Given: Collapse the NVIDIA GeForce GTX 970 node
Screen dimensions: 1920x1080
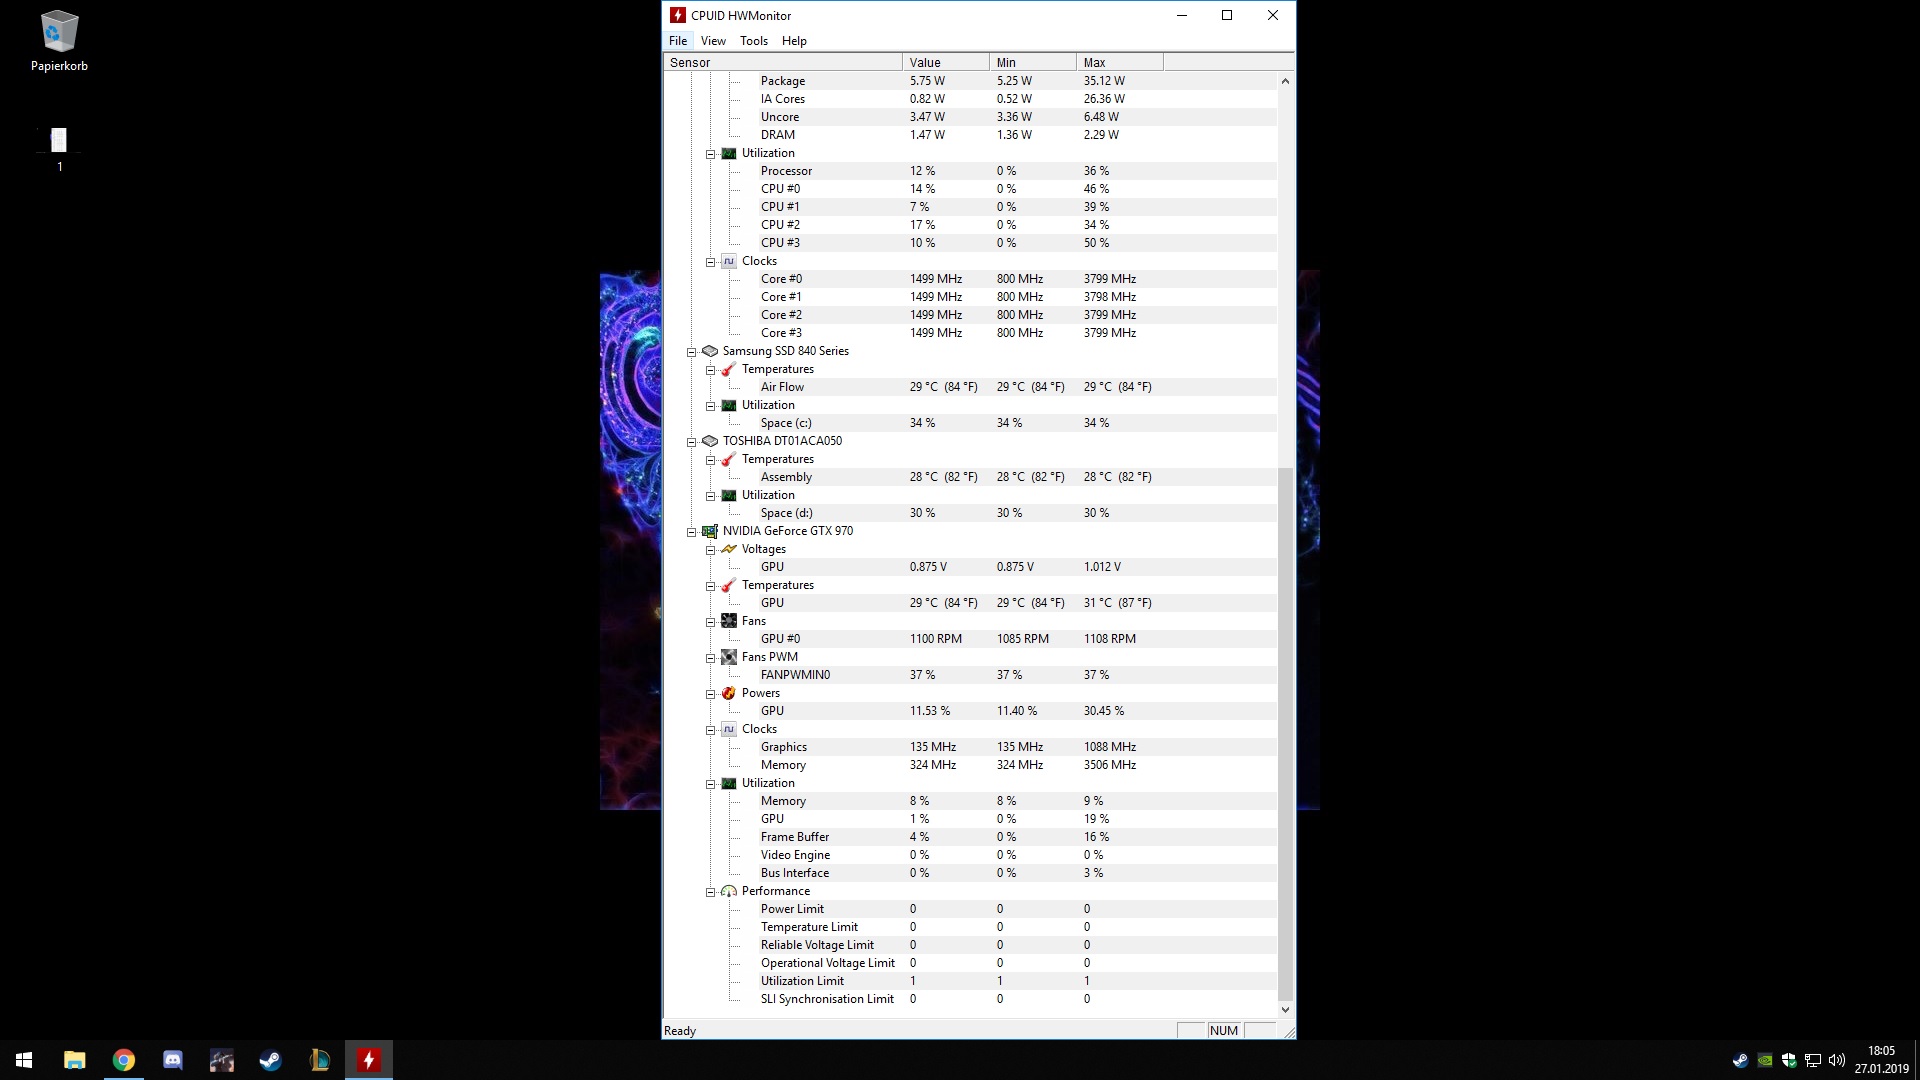Looking at the screenshot, I should click(x=691, y=532).
